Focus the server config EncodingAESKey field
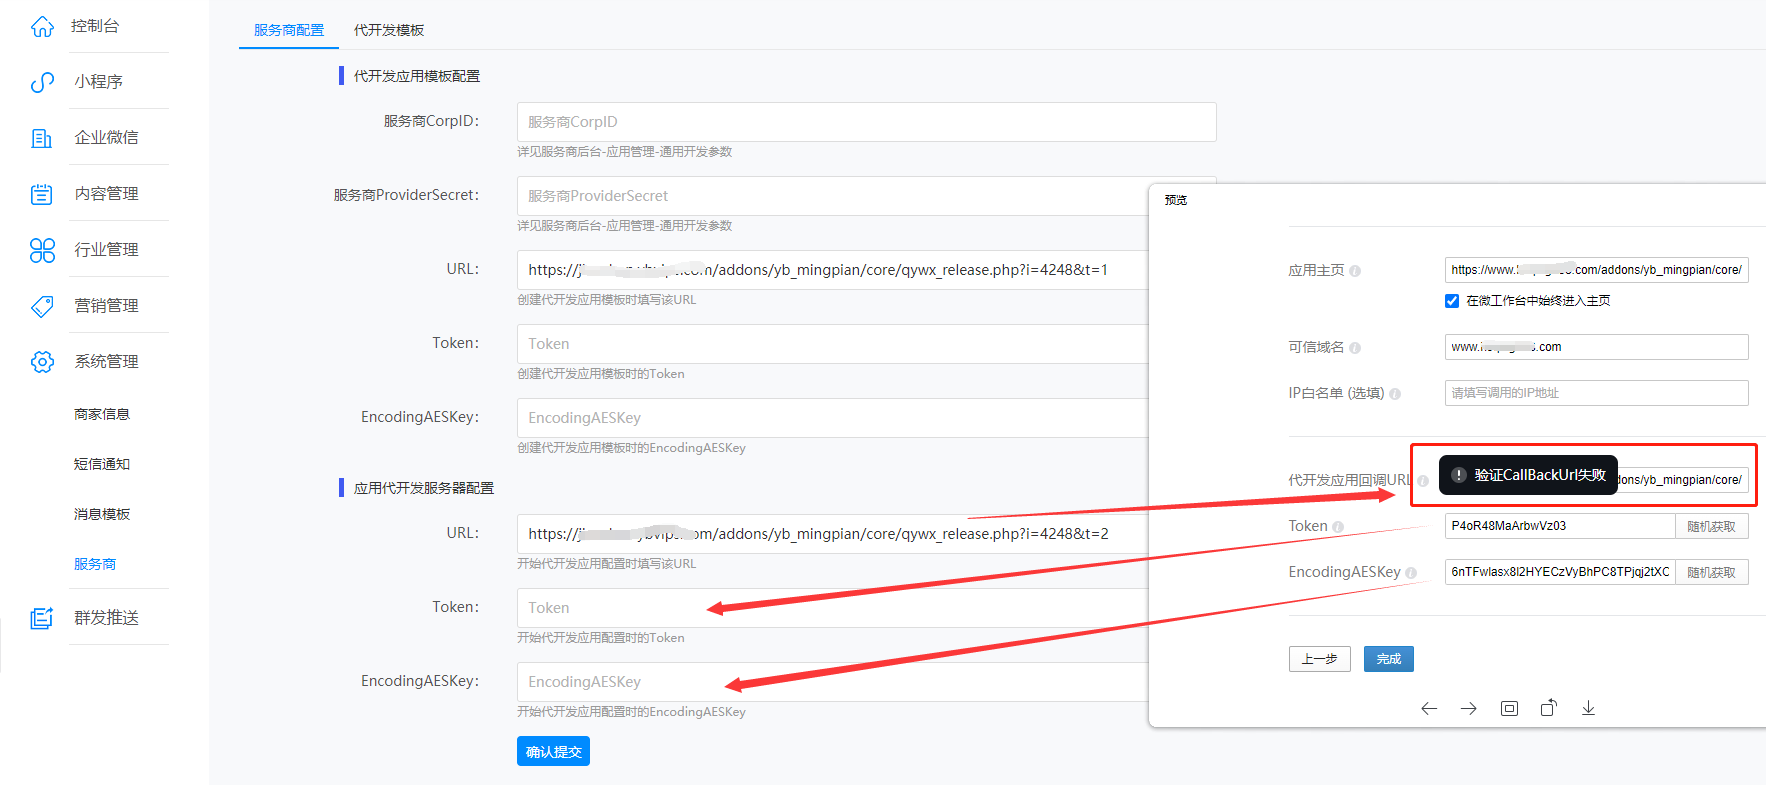The height and width of the screenshot is (785, 1766). click(x=833, y=682)
